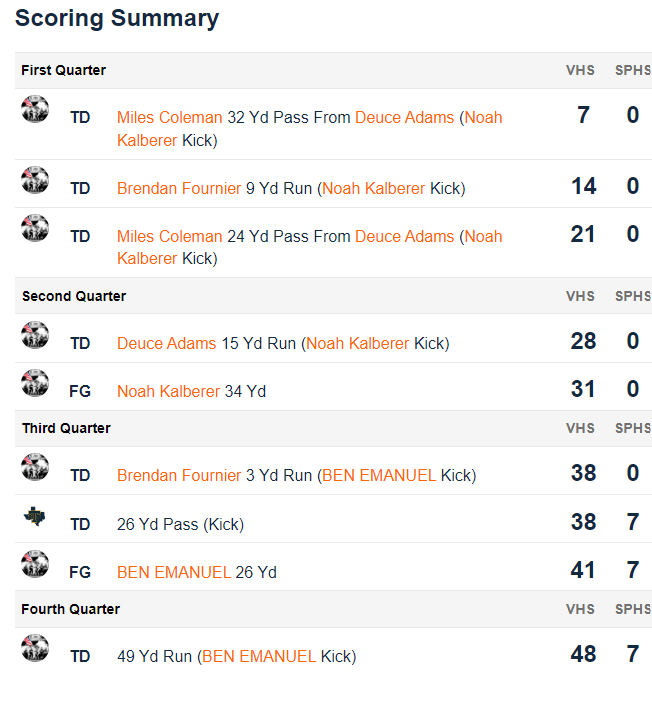
Task: Click team logo next to Brendan Fournier 9 Yd Run
Action: (35, 180)
